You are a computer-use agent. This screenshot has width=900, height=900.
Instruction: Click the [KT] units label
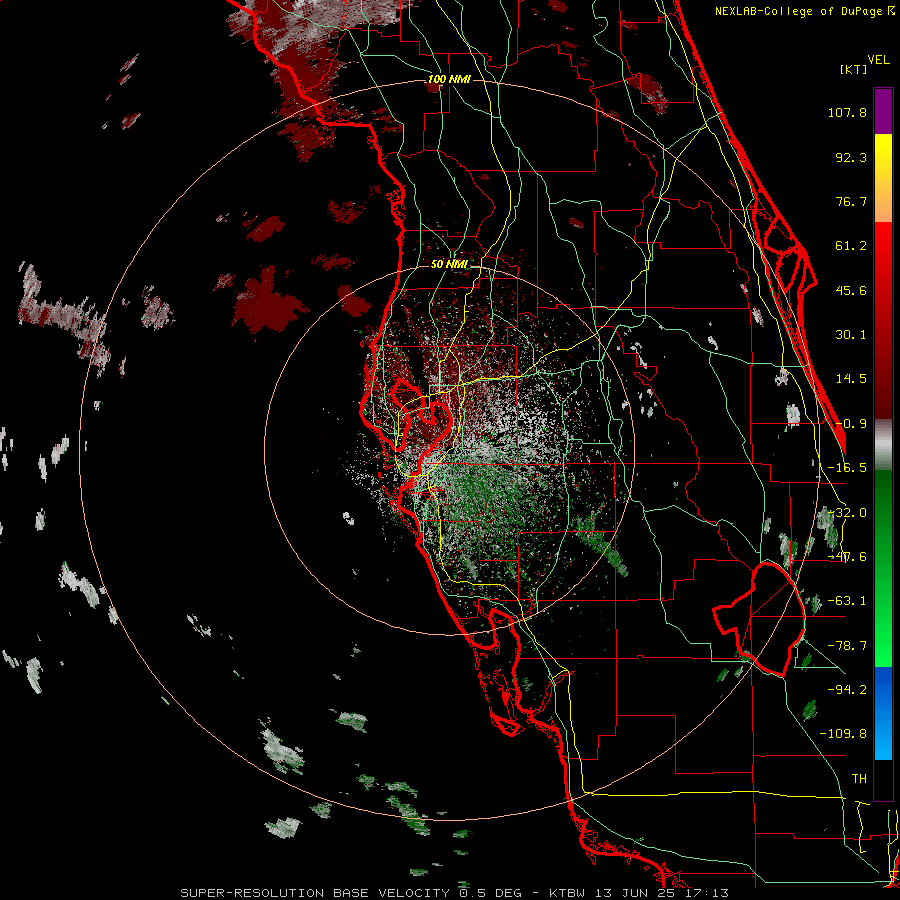(853, 69)
